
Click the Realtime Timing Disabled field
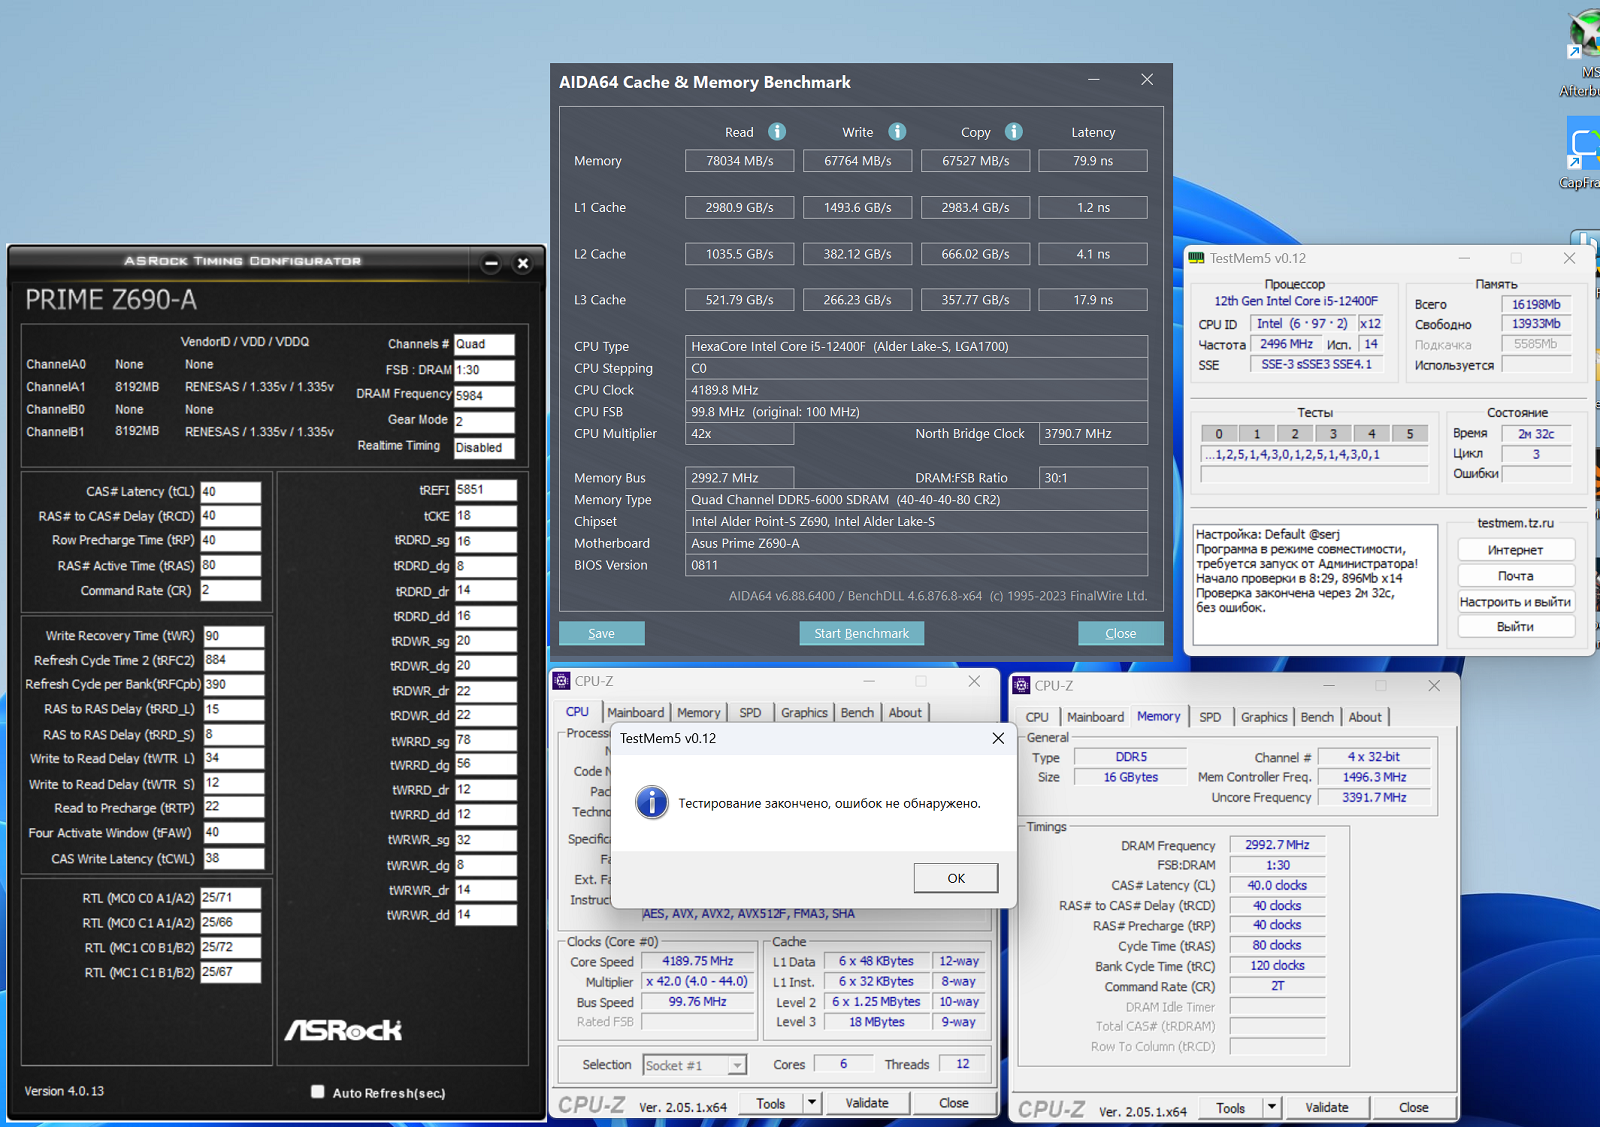(484, 447)
